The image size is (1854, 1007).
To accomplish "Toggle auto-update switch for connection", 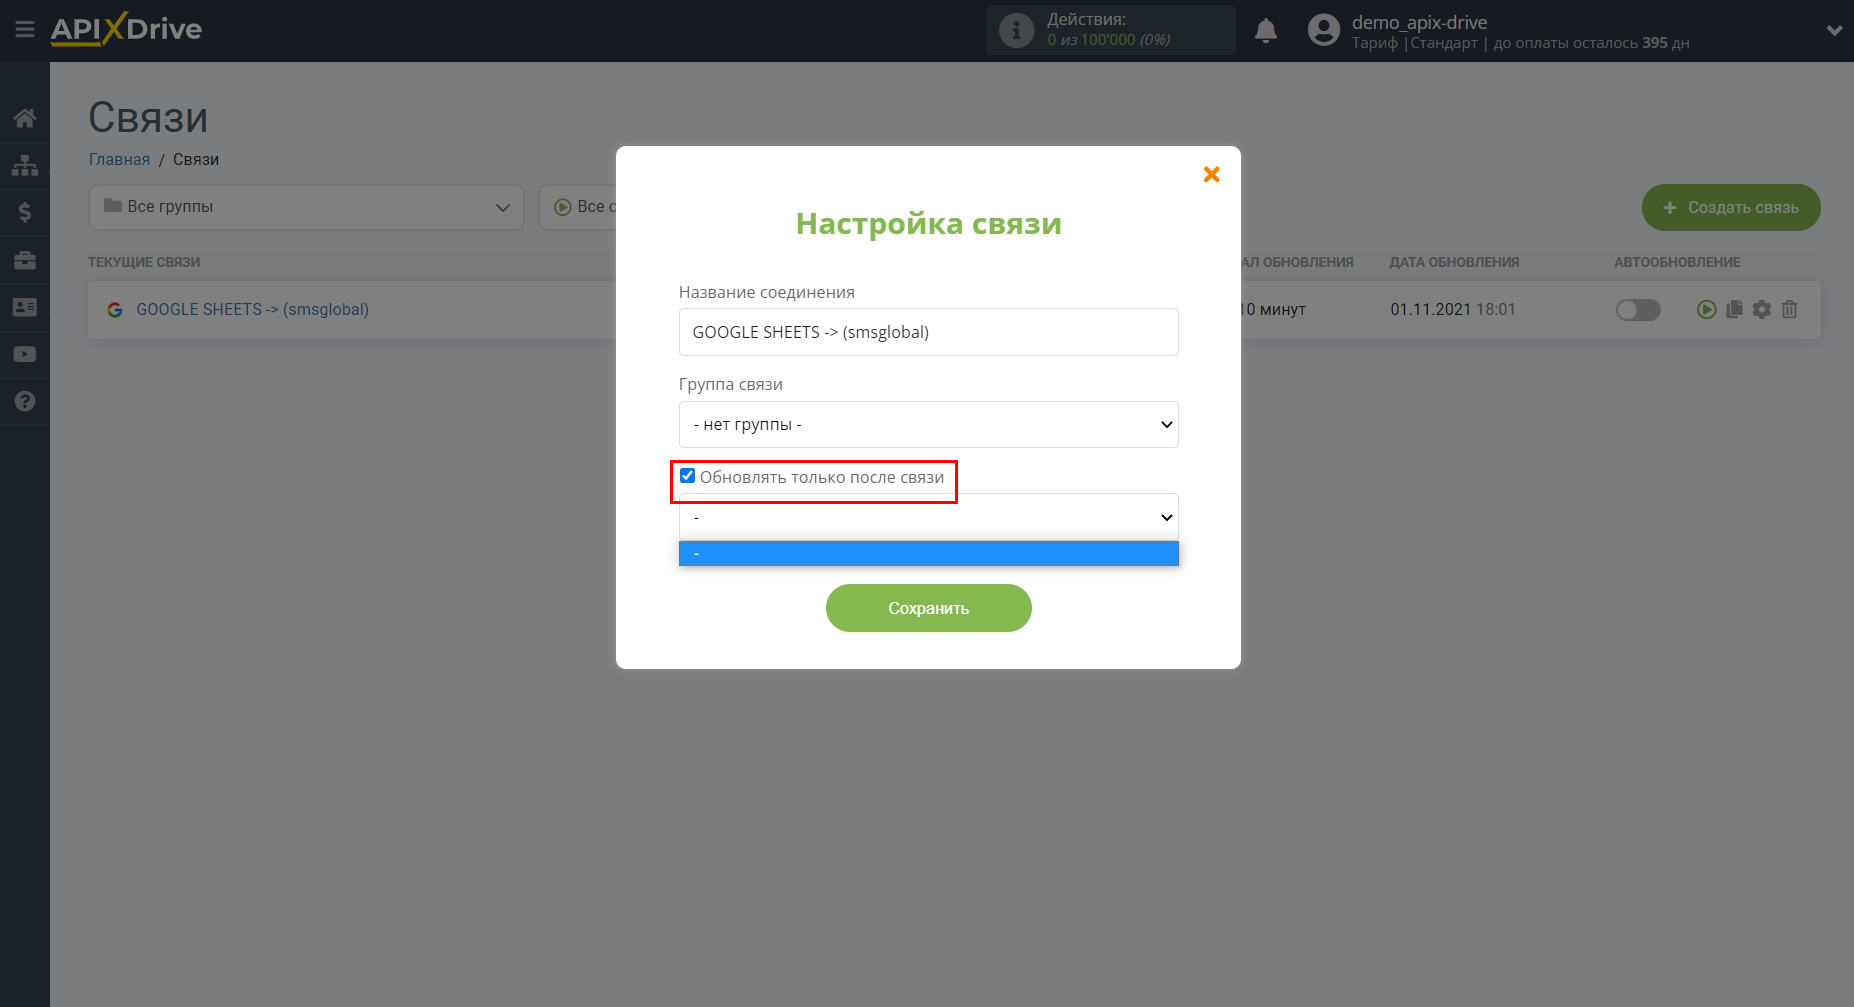I will [1638, 310].
